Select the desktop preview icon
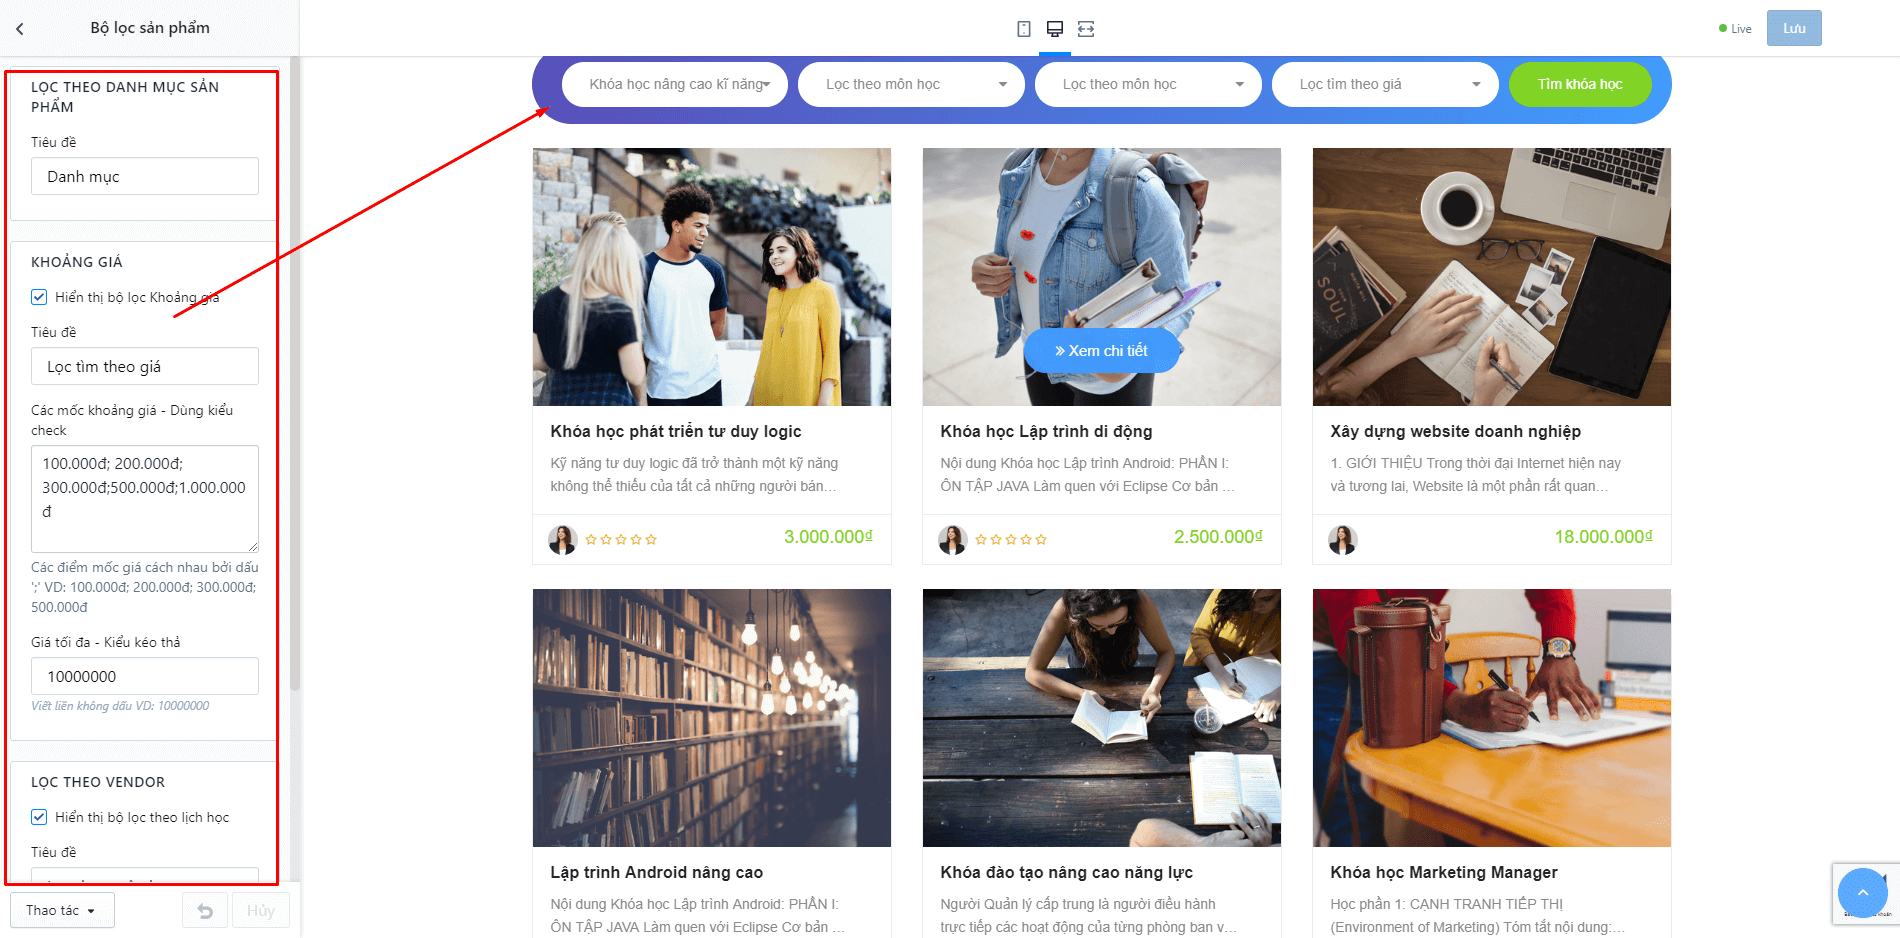The width and height of the screenshot is (1900, 938). [x=1055, y=29]
